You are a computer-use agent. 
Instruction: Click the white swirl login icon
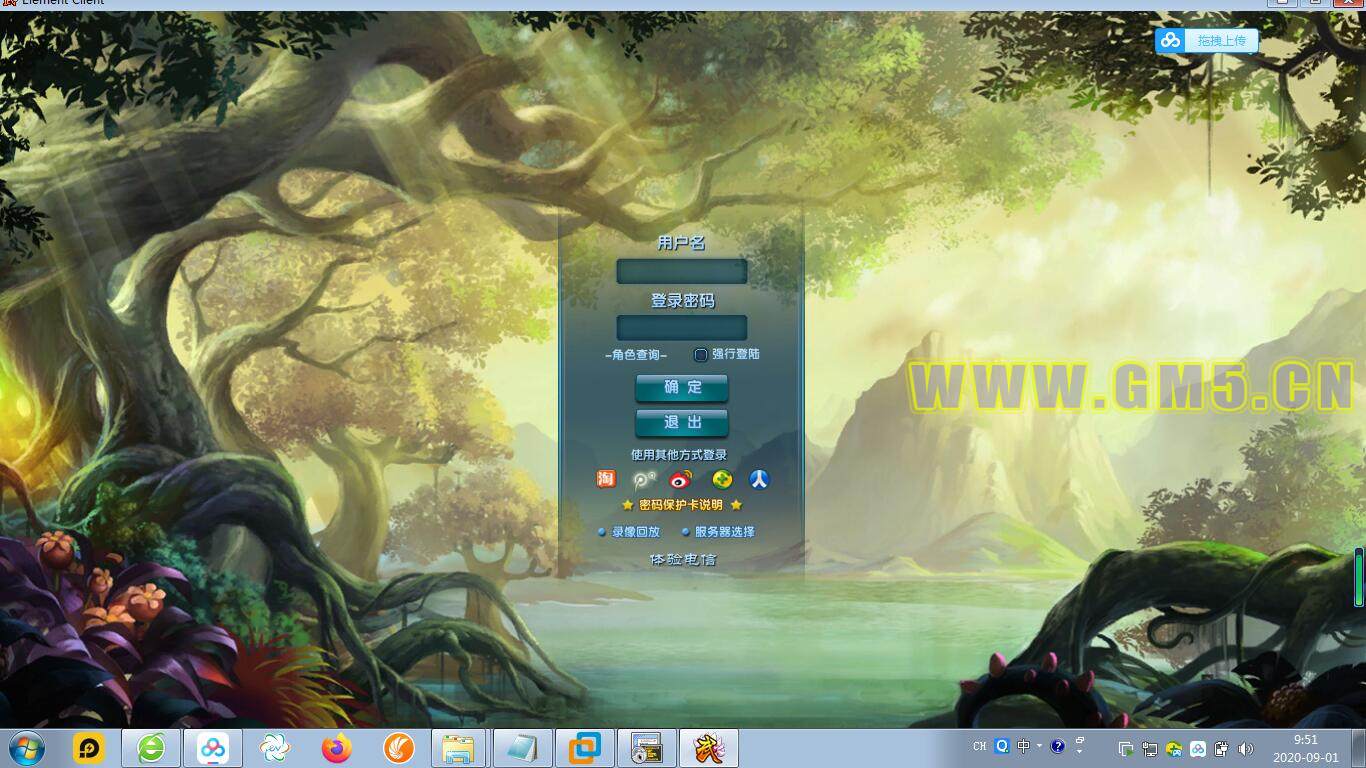(644, 479)
